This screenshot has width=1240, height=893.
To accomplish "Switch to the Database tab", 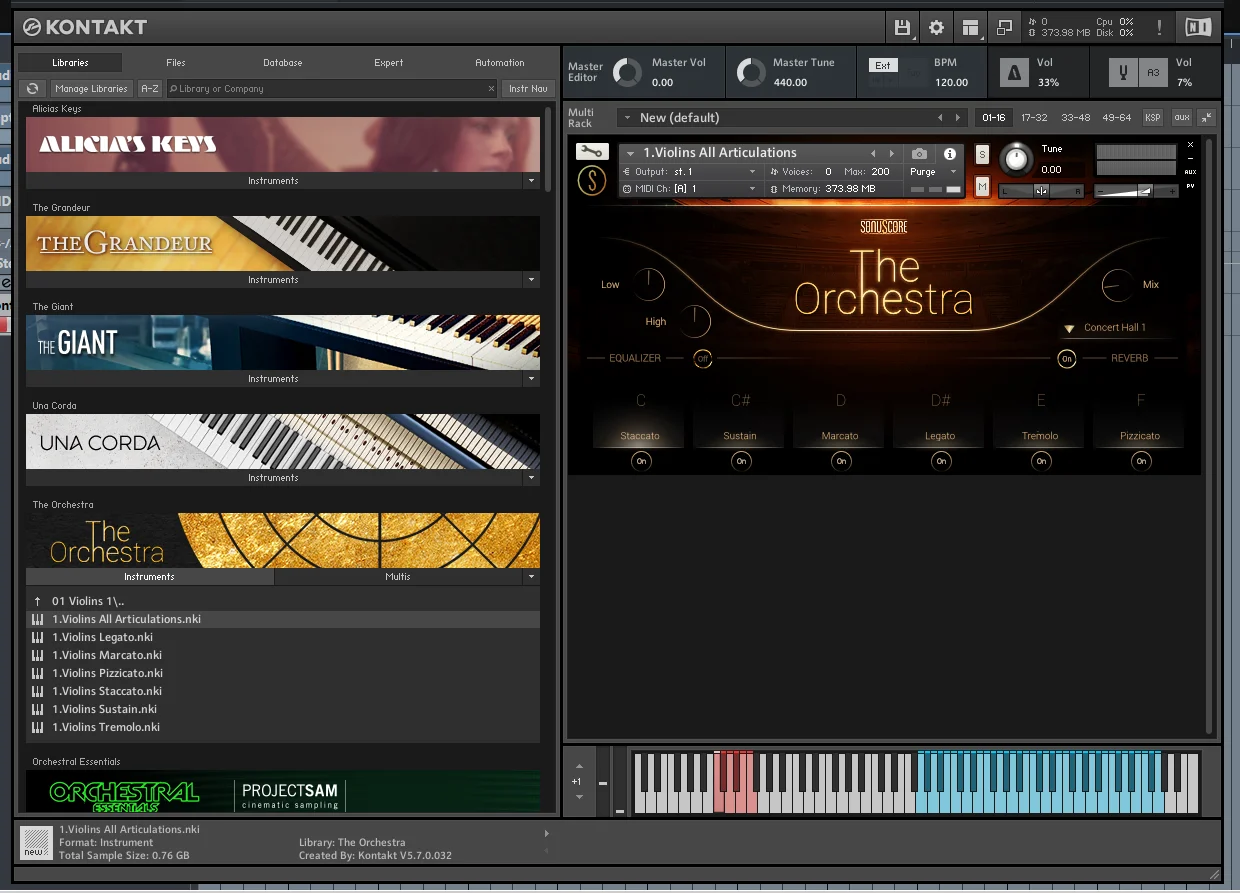I will click(283, 62).
